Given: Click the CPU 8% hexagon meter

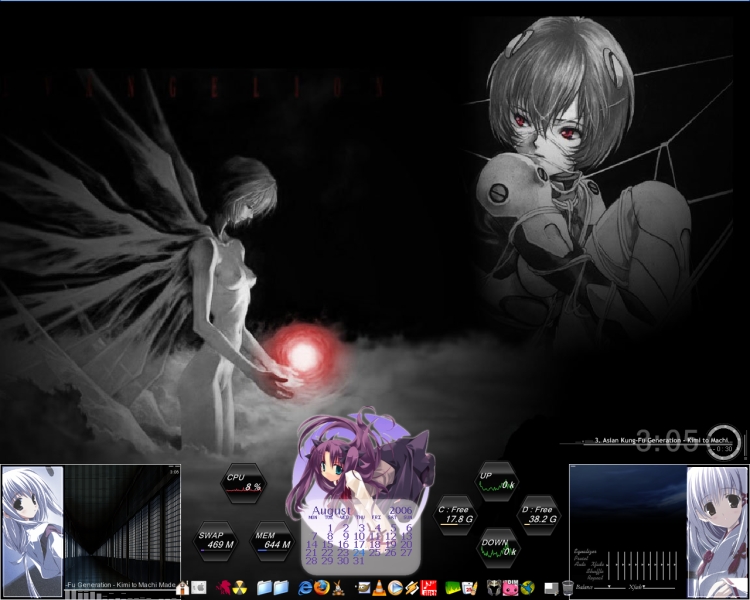Looking at the screenshot, I should coord(243,482).
